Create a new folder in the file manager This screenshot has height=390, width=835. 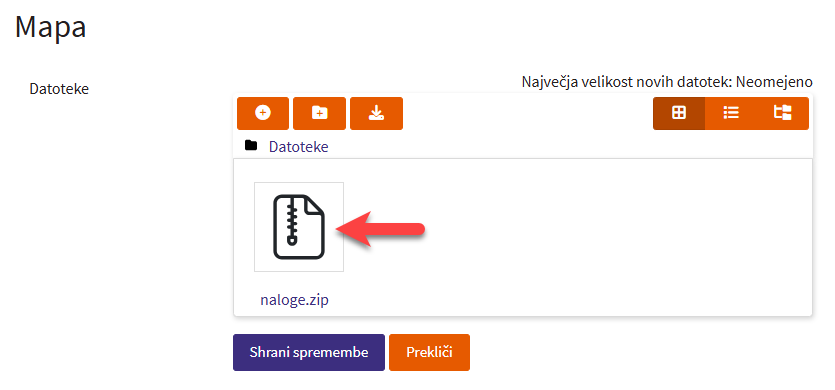[x=320, y=113]
